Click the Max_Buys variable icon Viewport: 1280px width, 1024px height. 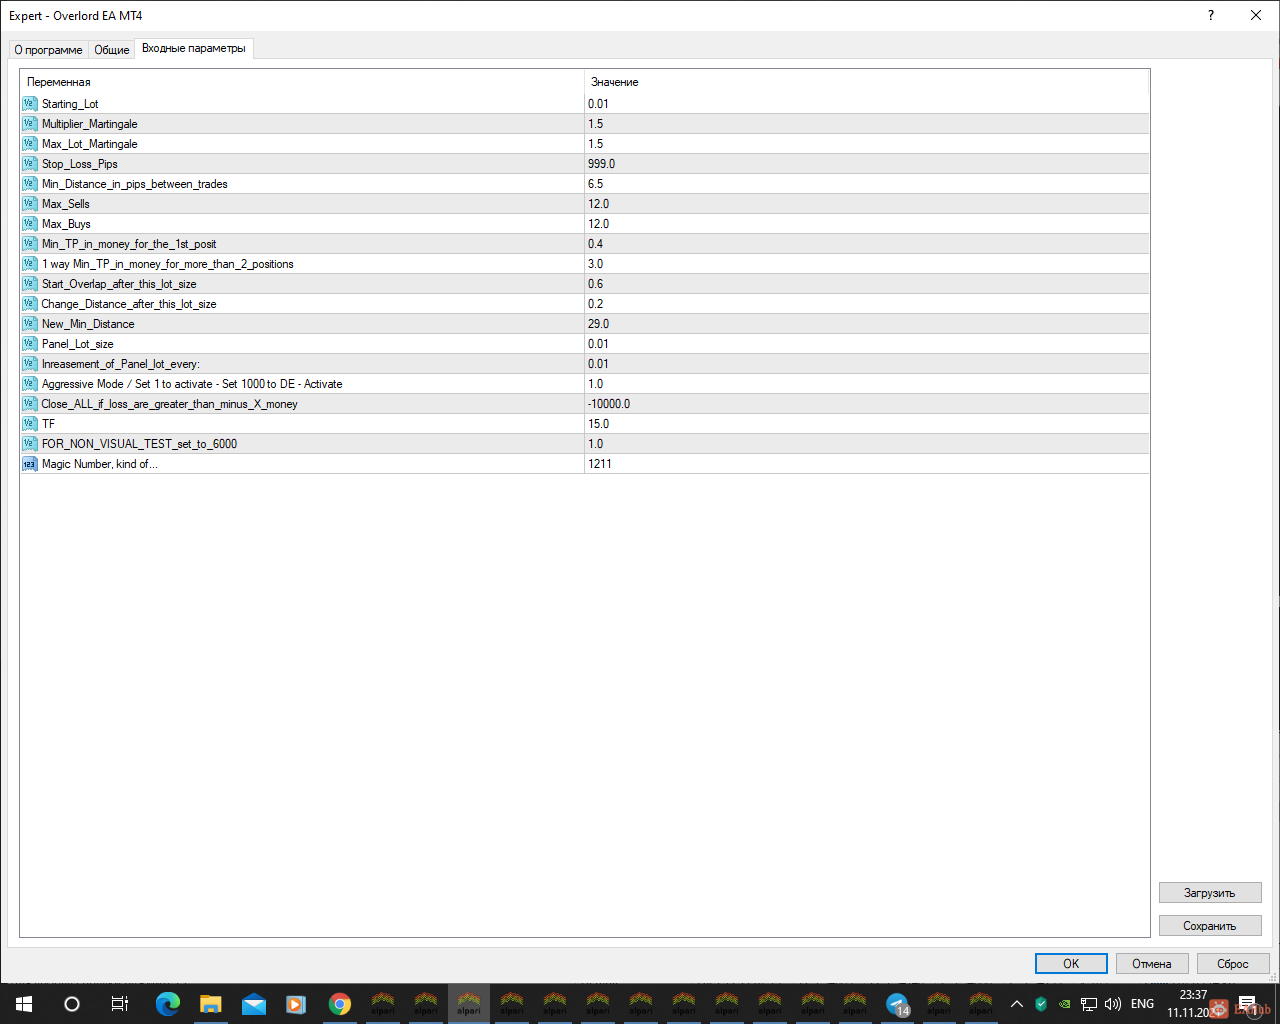(x=30, y=224)
